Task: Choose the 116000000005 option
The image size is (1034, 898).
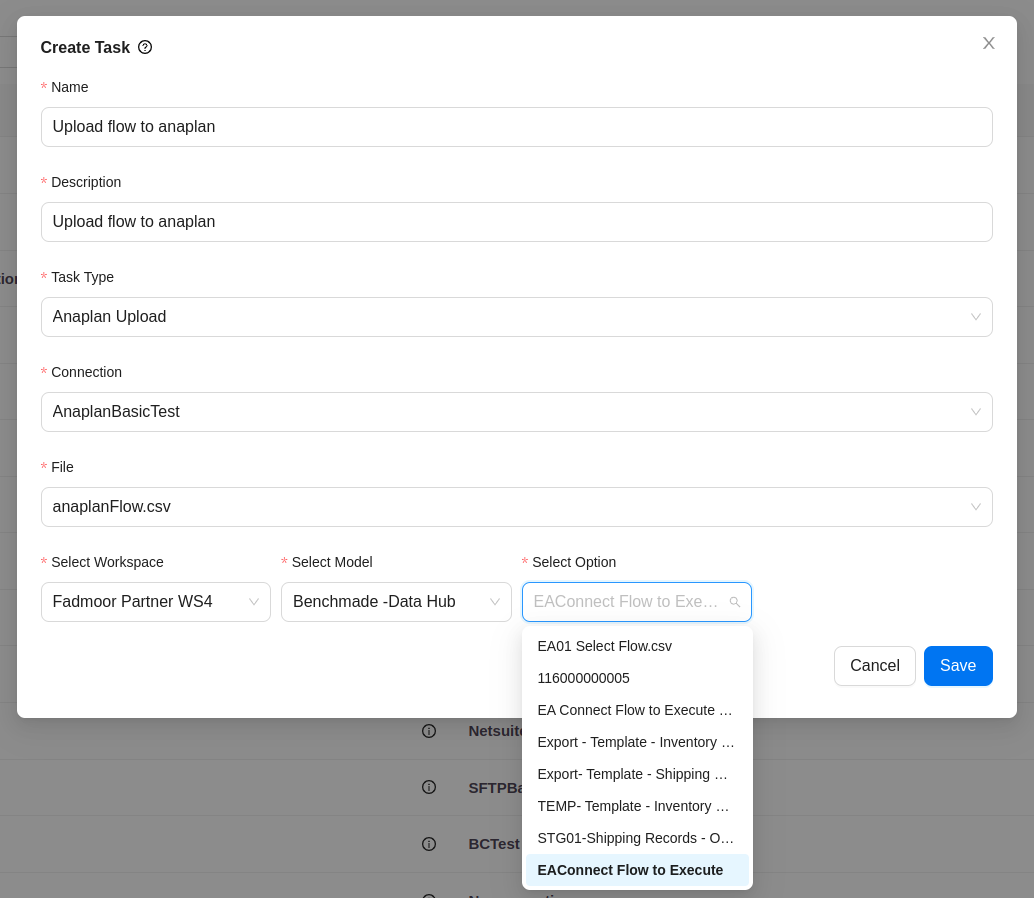Action: (637, 678)
